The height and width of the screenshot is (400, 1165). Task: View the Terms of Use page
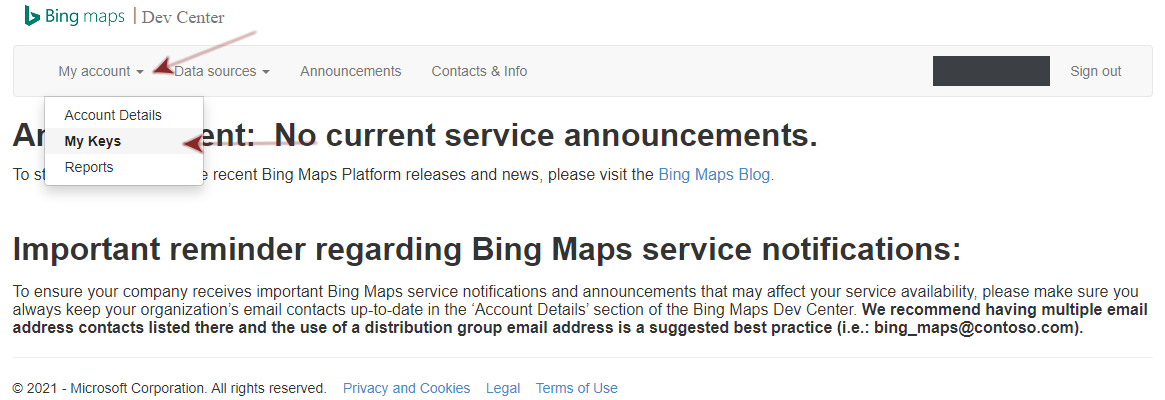[x=577, y=388]
